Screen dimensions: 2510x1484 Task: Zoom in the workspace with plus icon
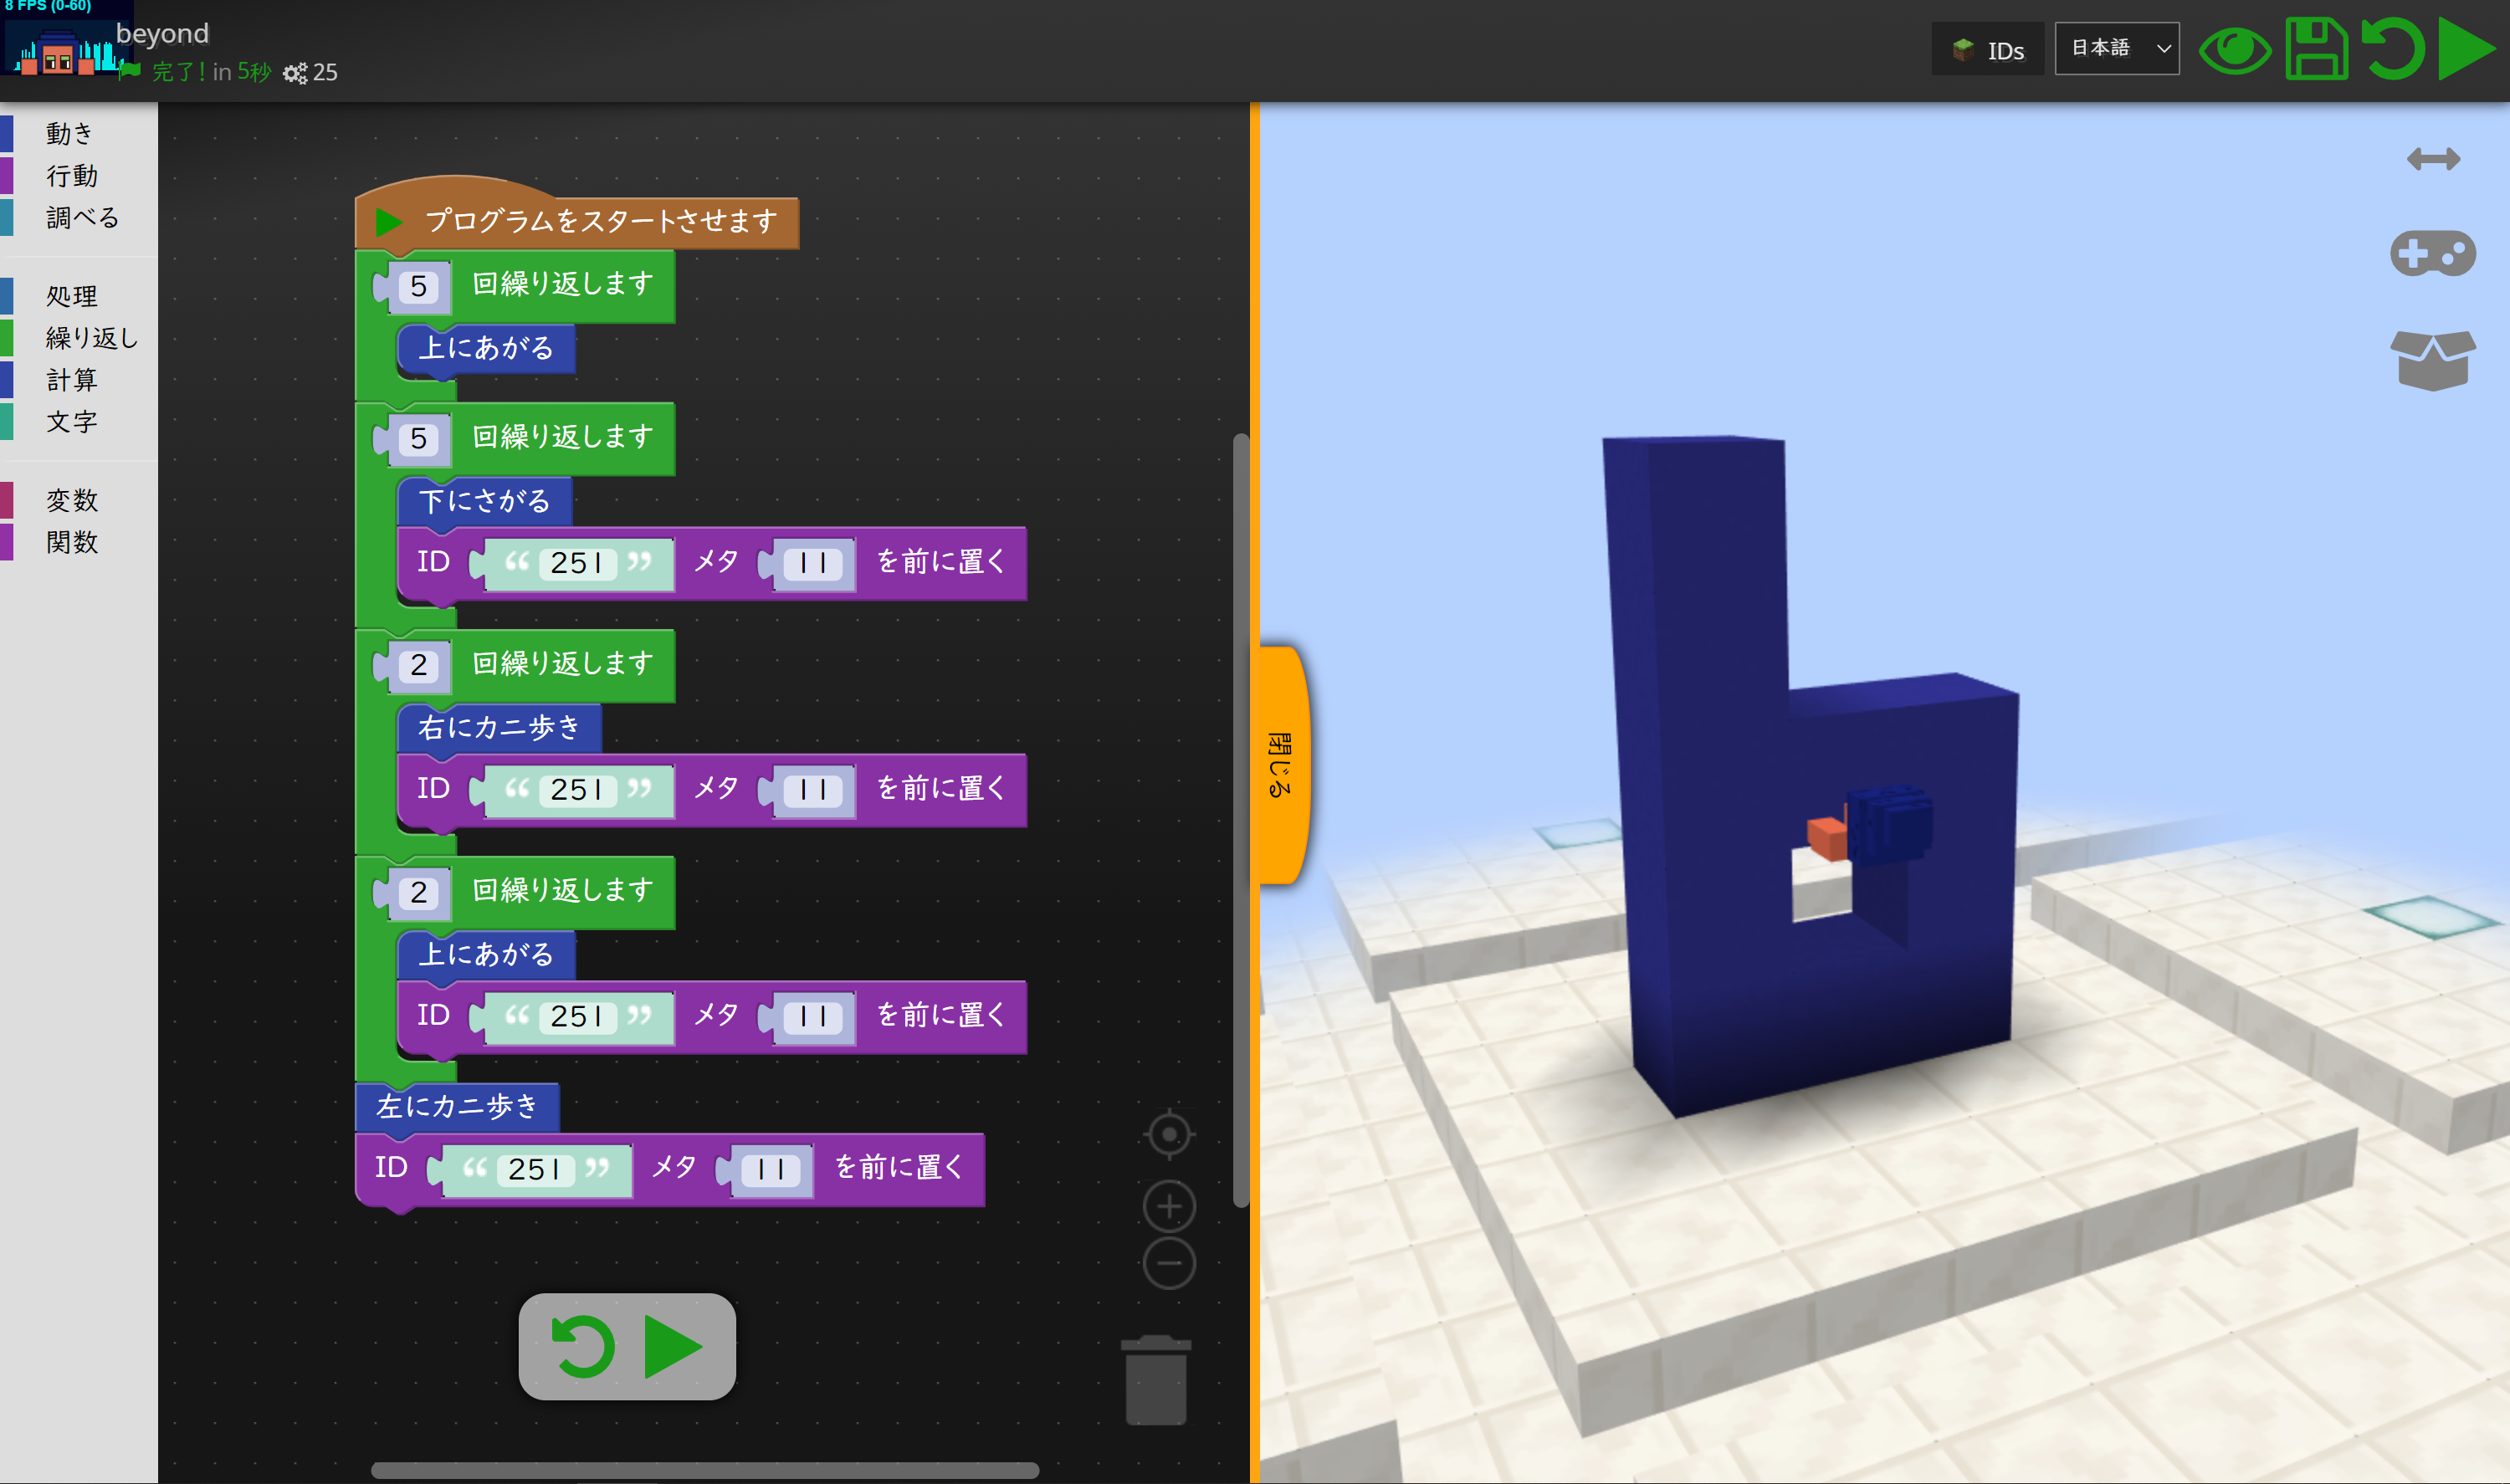[x=1168, y=1206]
